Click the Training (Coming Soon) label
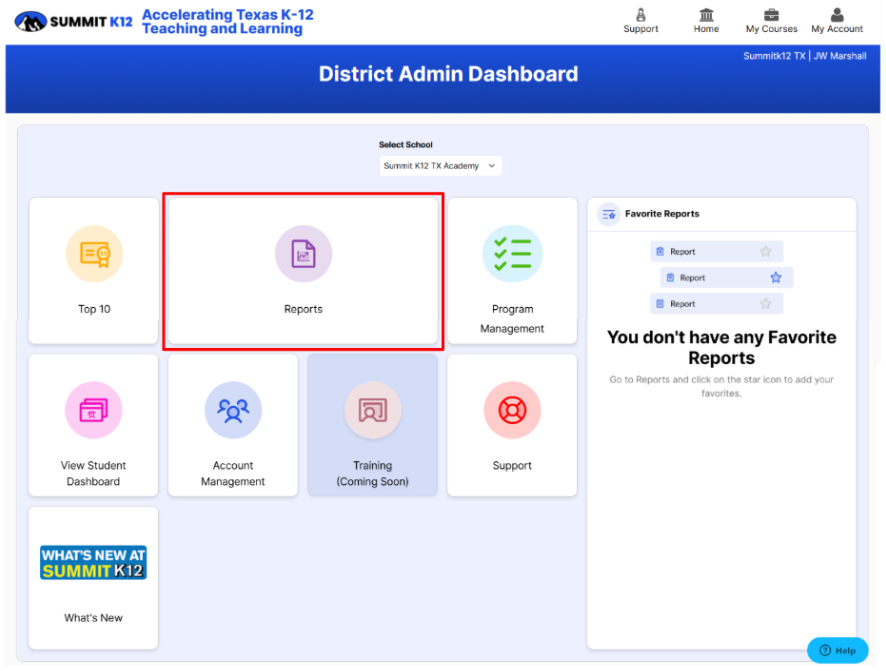886x671 pixels. 372,473
